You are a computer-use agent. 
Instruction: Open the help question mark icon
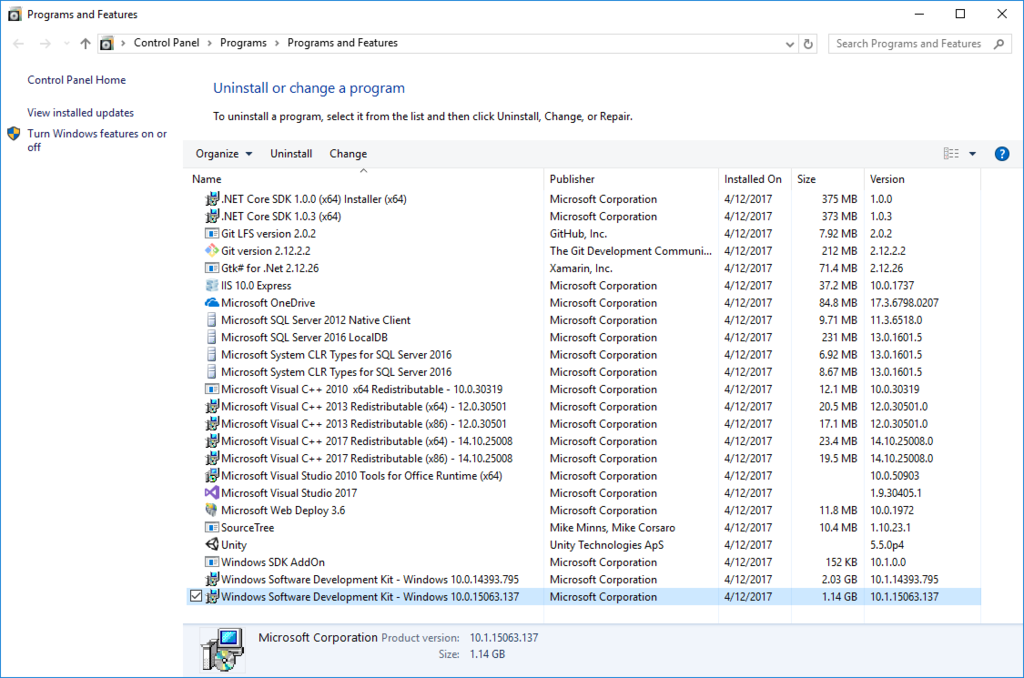point(1002,153)
